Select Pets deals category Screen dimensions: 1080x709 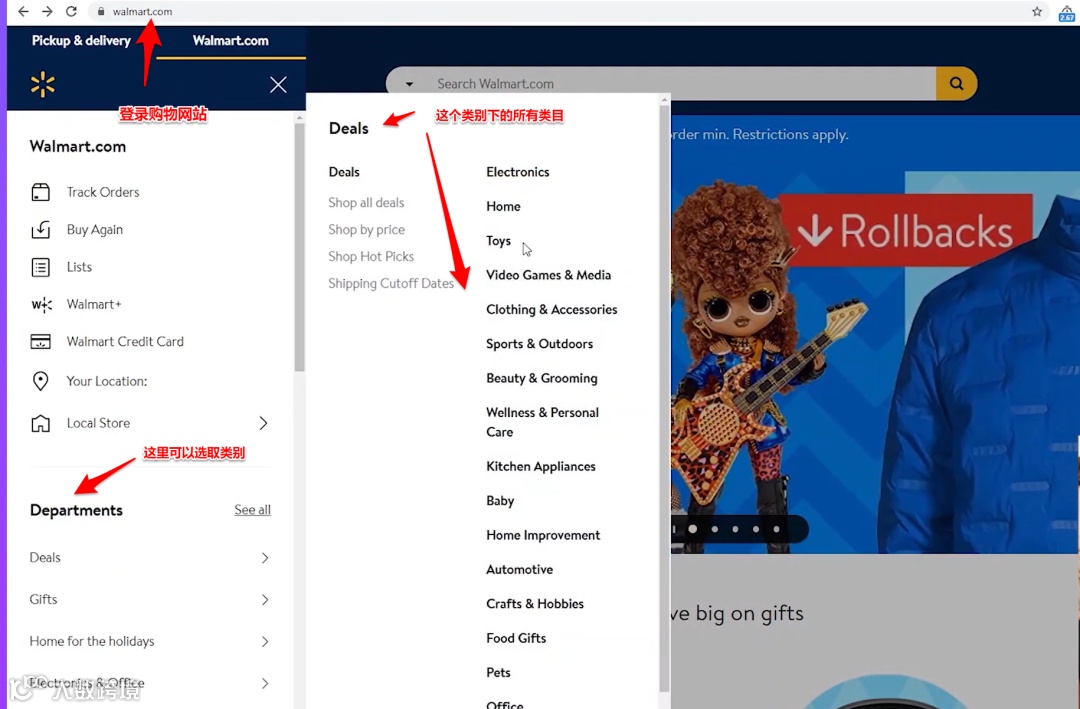pos(498,672)
